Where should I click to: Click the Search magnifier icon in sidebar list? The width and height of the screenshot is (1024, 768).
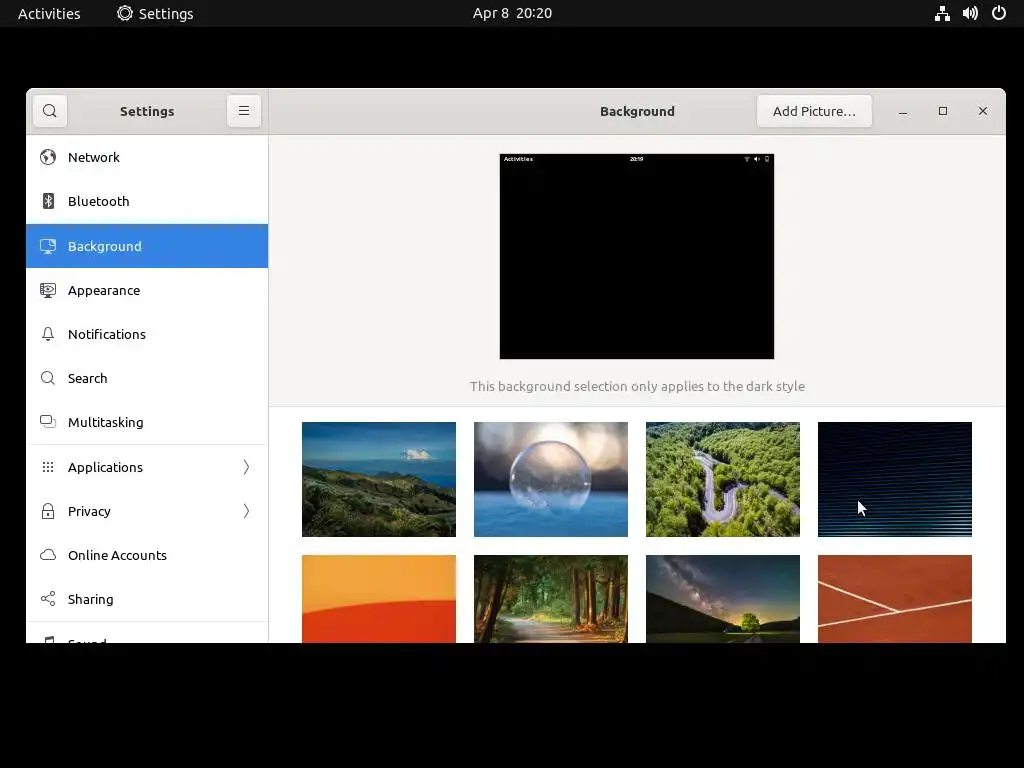(x=48, y=378)
